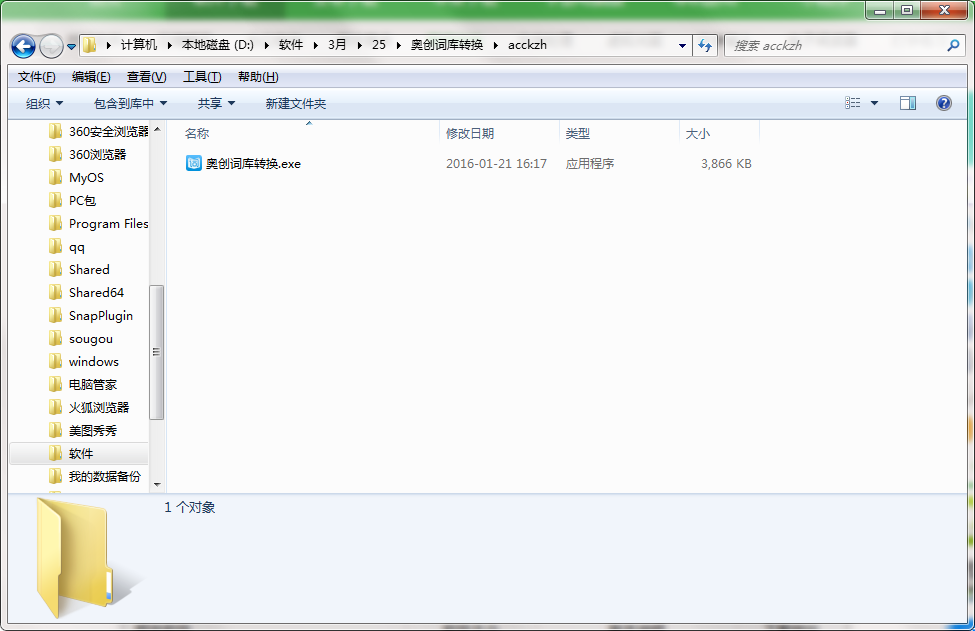Open the 工具(T) menu
Screen dimensions: 975x631
coord(202,77)
